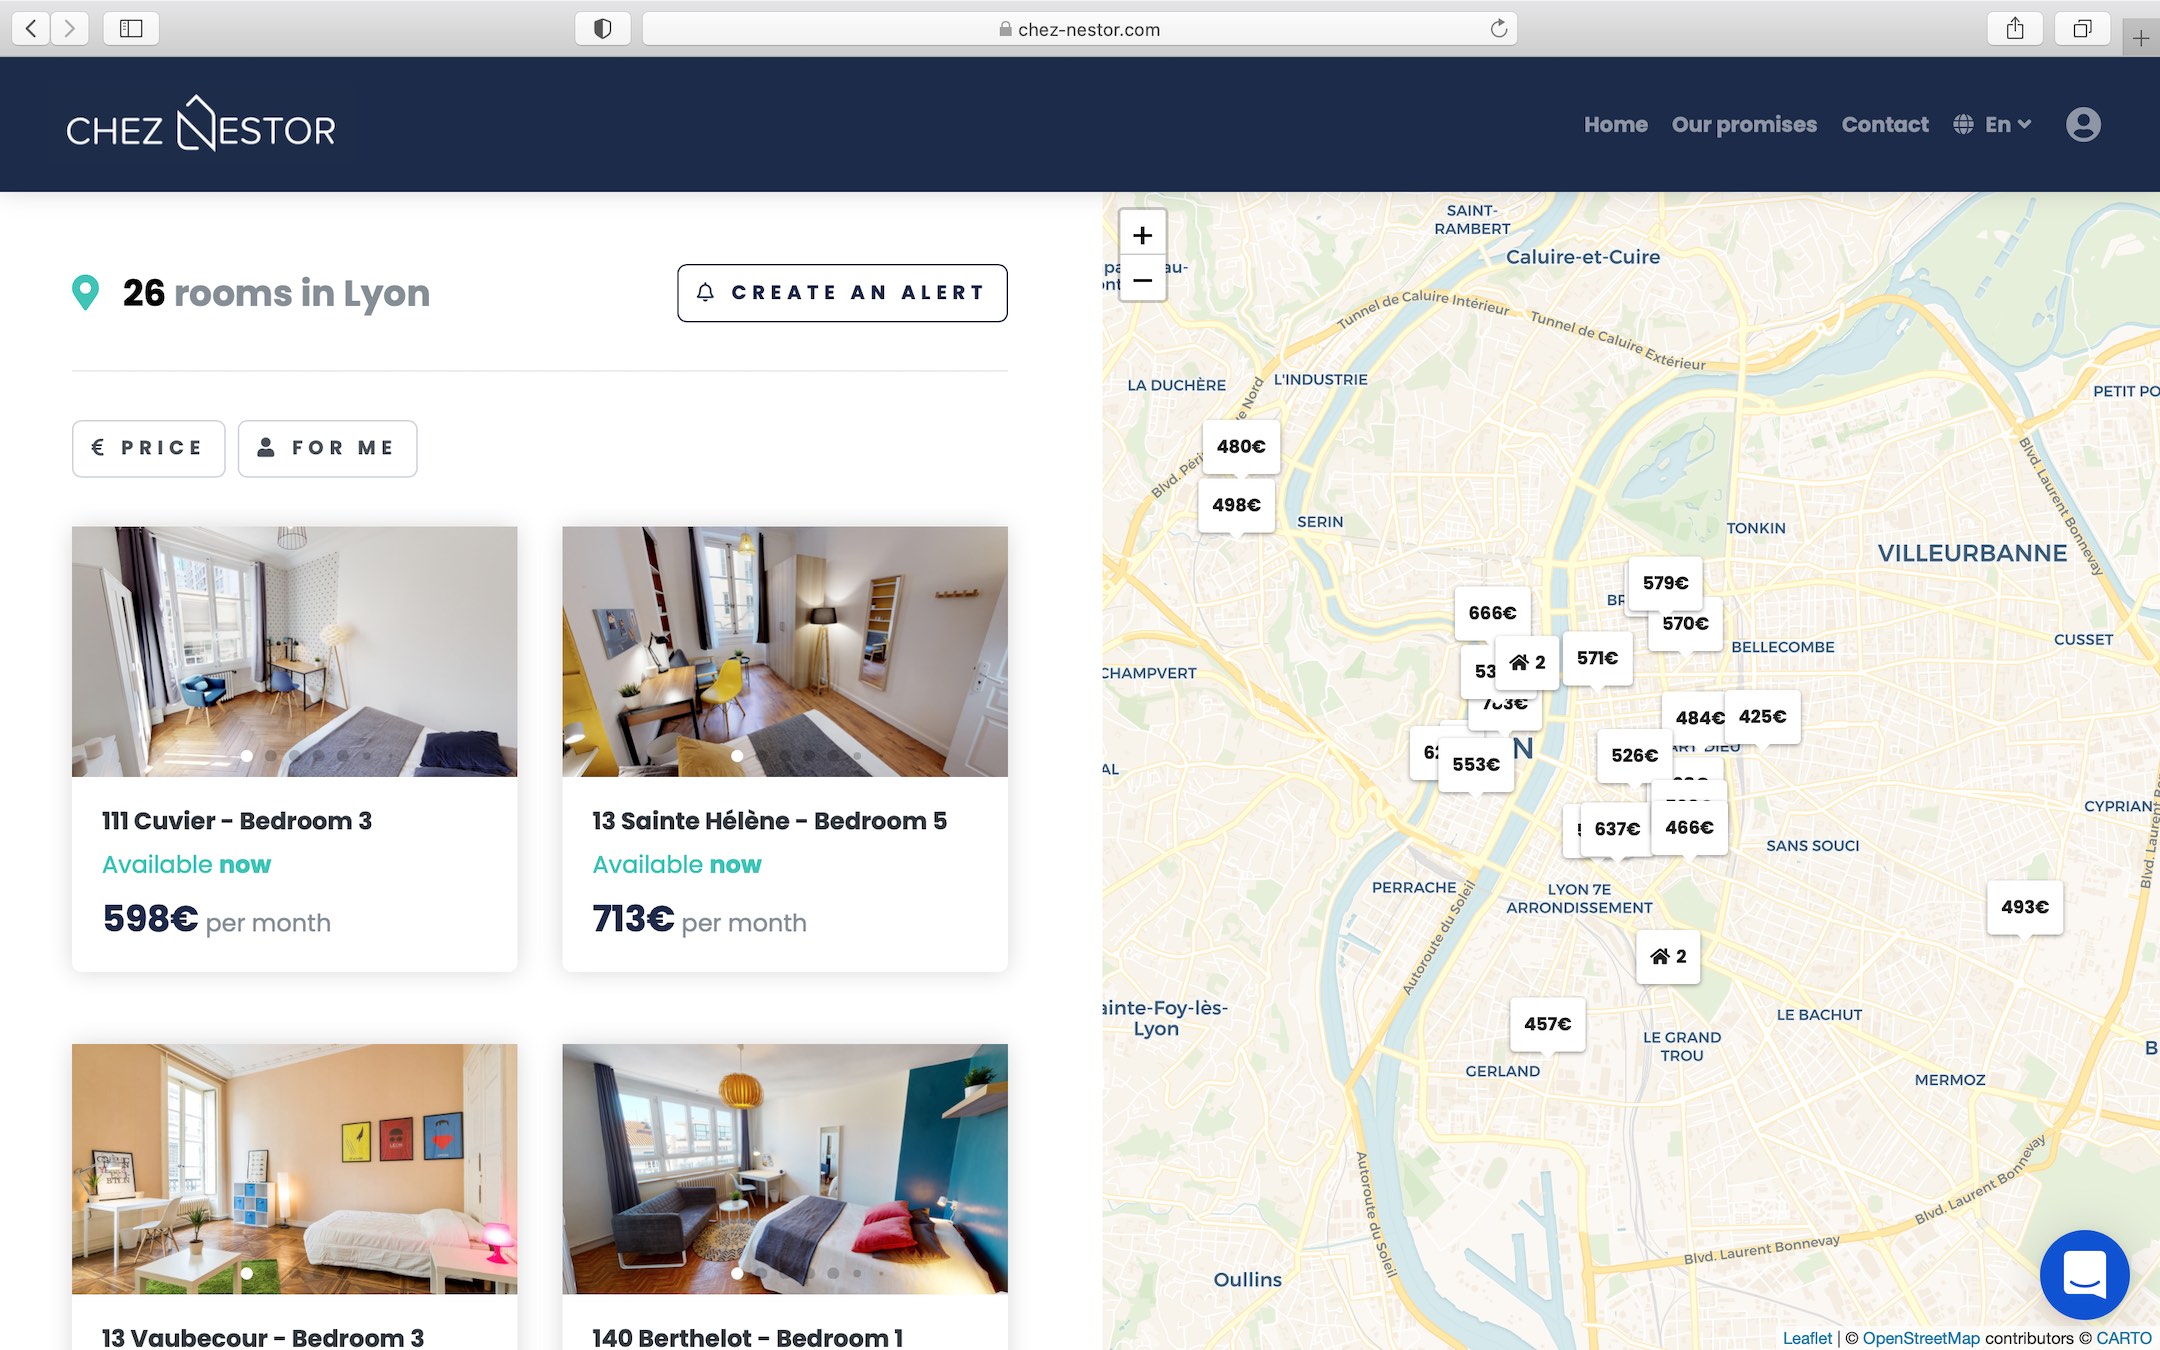Expand the En language dropdown

[x=1992, y=124]
